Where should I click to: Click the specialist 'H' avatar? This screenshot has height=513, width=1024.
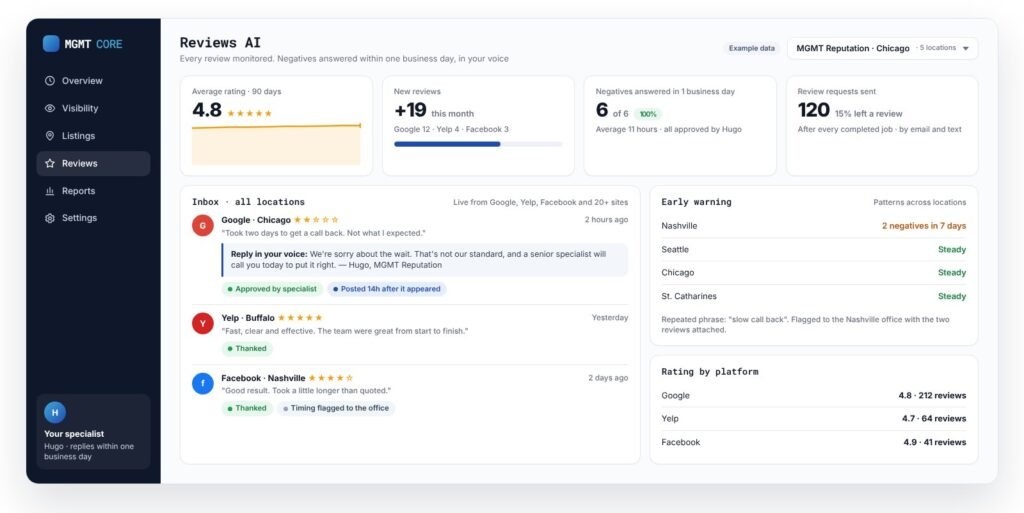pos(55,412)
